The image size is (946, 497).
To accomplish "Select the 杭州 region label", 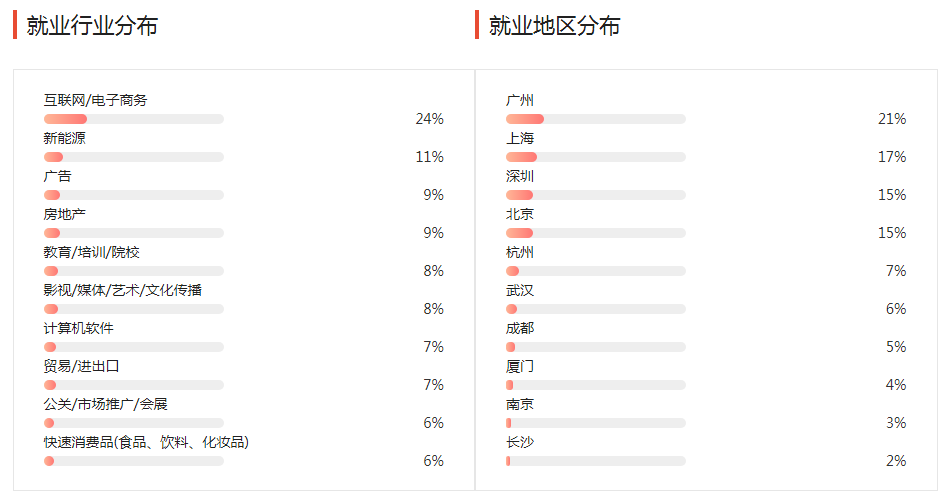I will coord(520,252).
